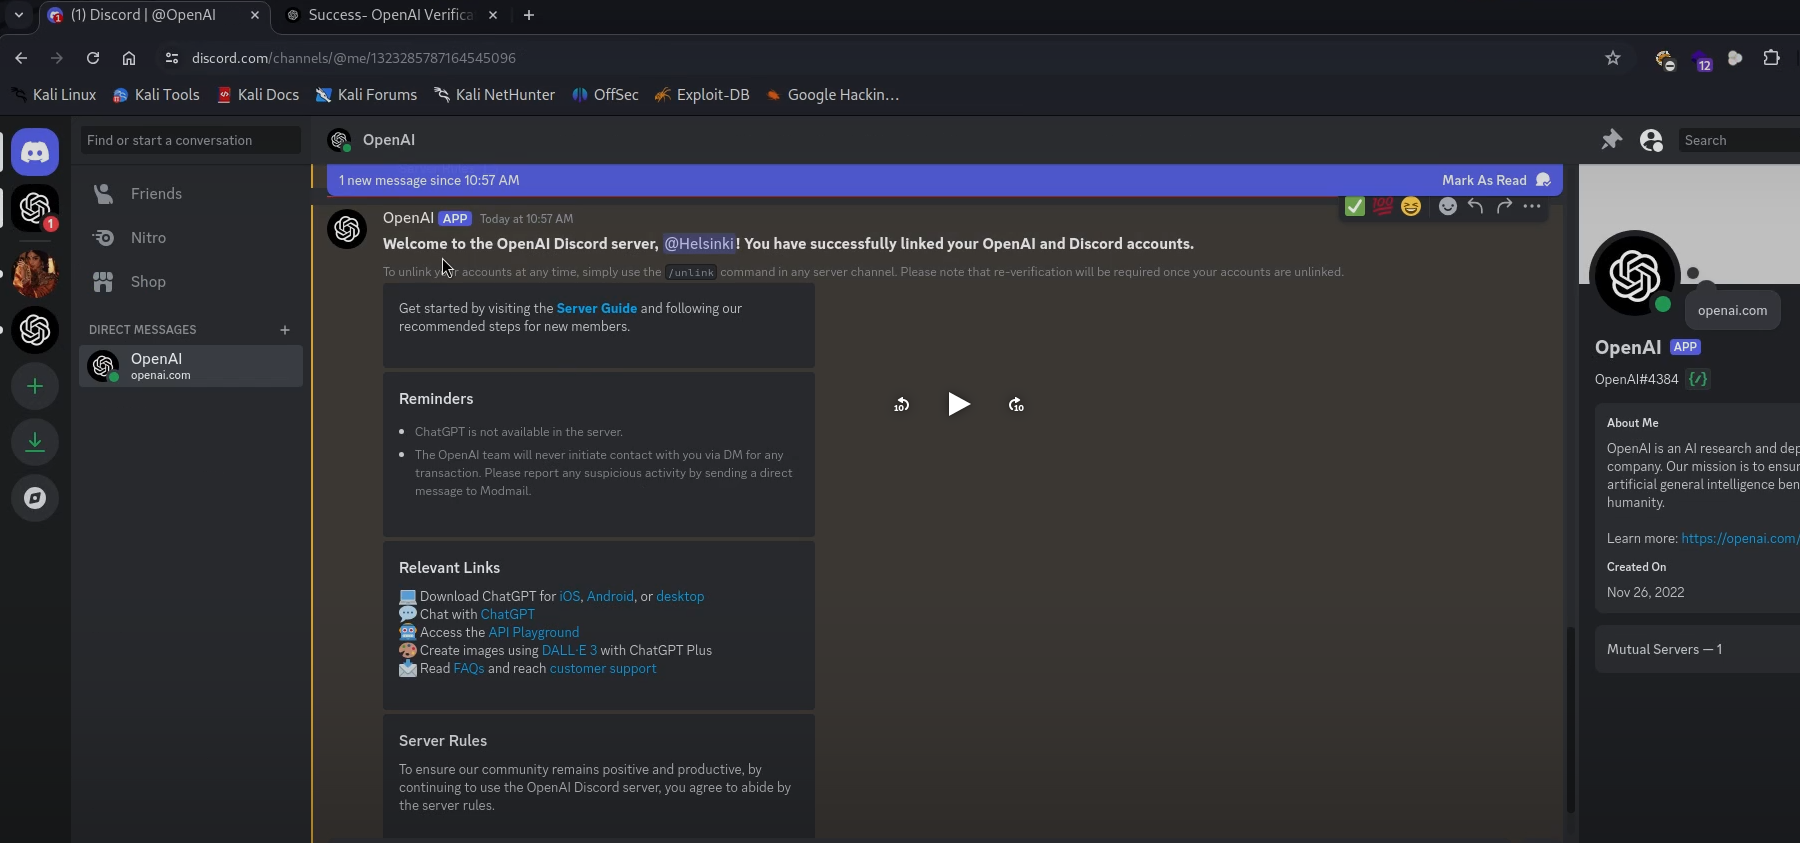Open the OpenAI server icon below the portrait avatar
Viewport: 1800px width, 843px height.
click(x=35, y=330)
